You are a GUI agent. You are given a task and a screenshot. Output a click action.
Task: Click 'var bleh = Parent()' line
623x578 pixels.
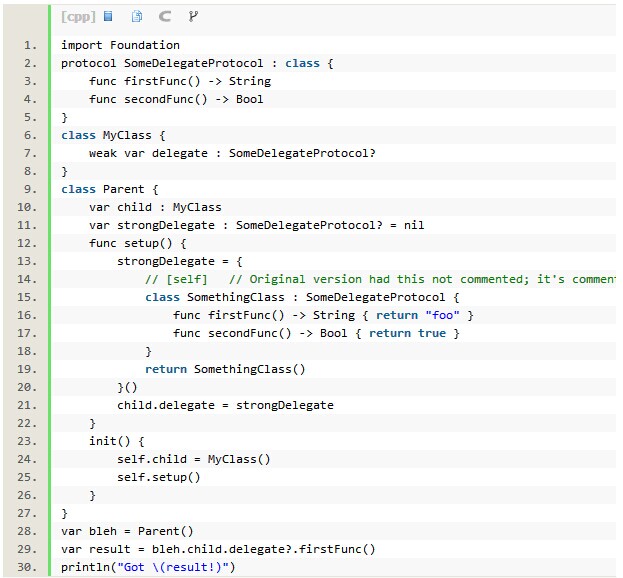[127, 531]
